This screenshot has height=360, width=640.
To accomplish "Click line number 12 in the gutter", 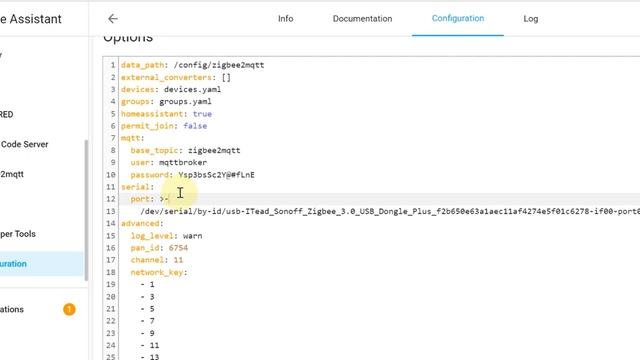I will click(x=111, y=199).
